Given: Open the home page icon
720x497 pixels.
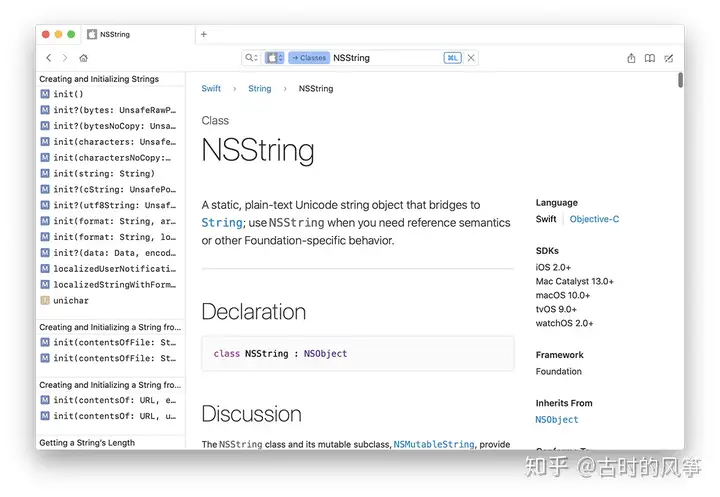Looking at the screenshot, I should pyautogui.click(x=83, y=58).
